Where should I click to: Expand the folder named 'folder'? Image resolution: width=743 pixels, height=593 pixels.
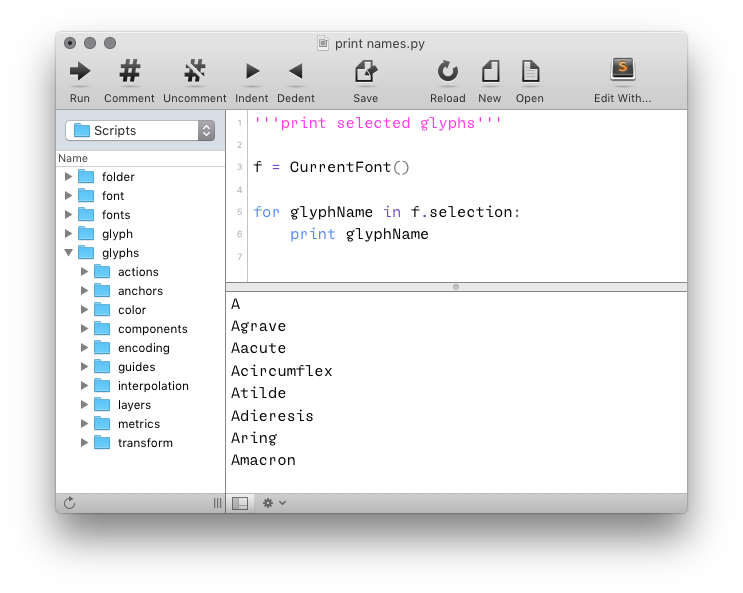pyautogui.click(x=68, y=176)
